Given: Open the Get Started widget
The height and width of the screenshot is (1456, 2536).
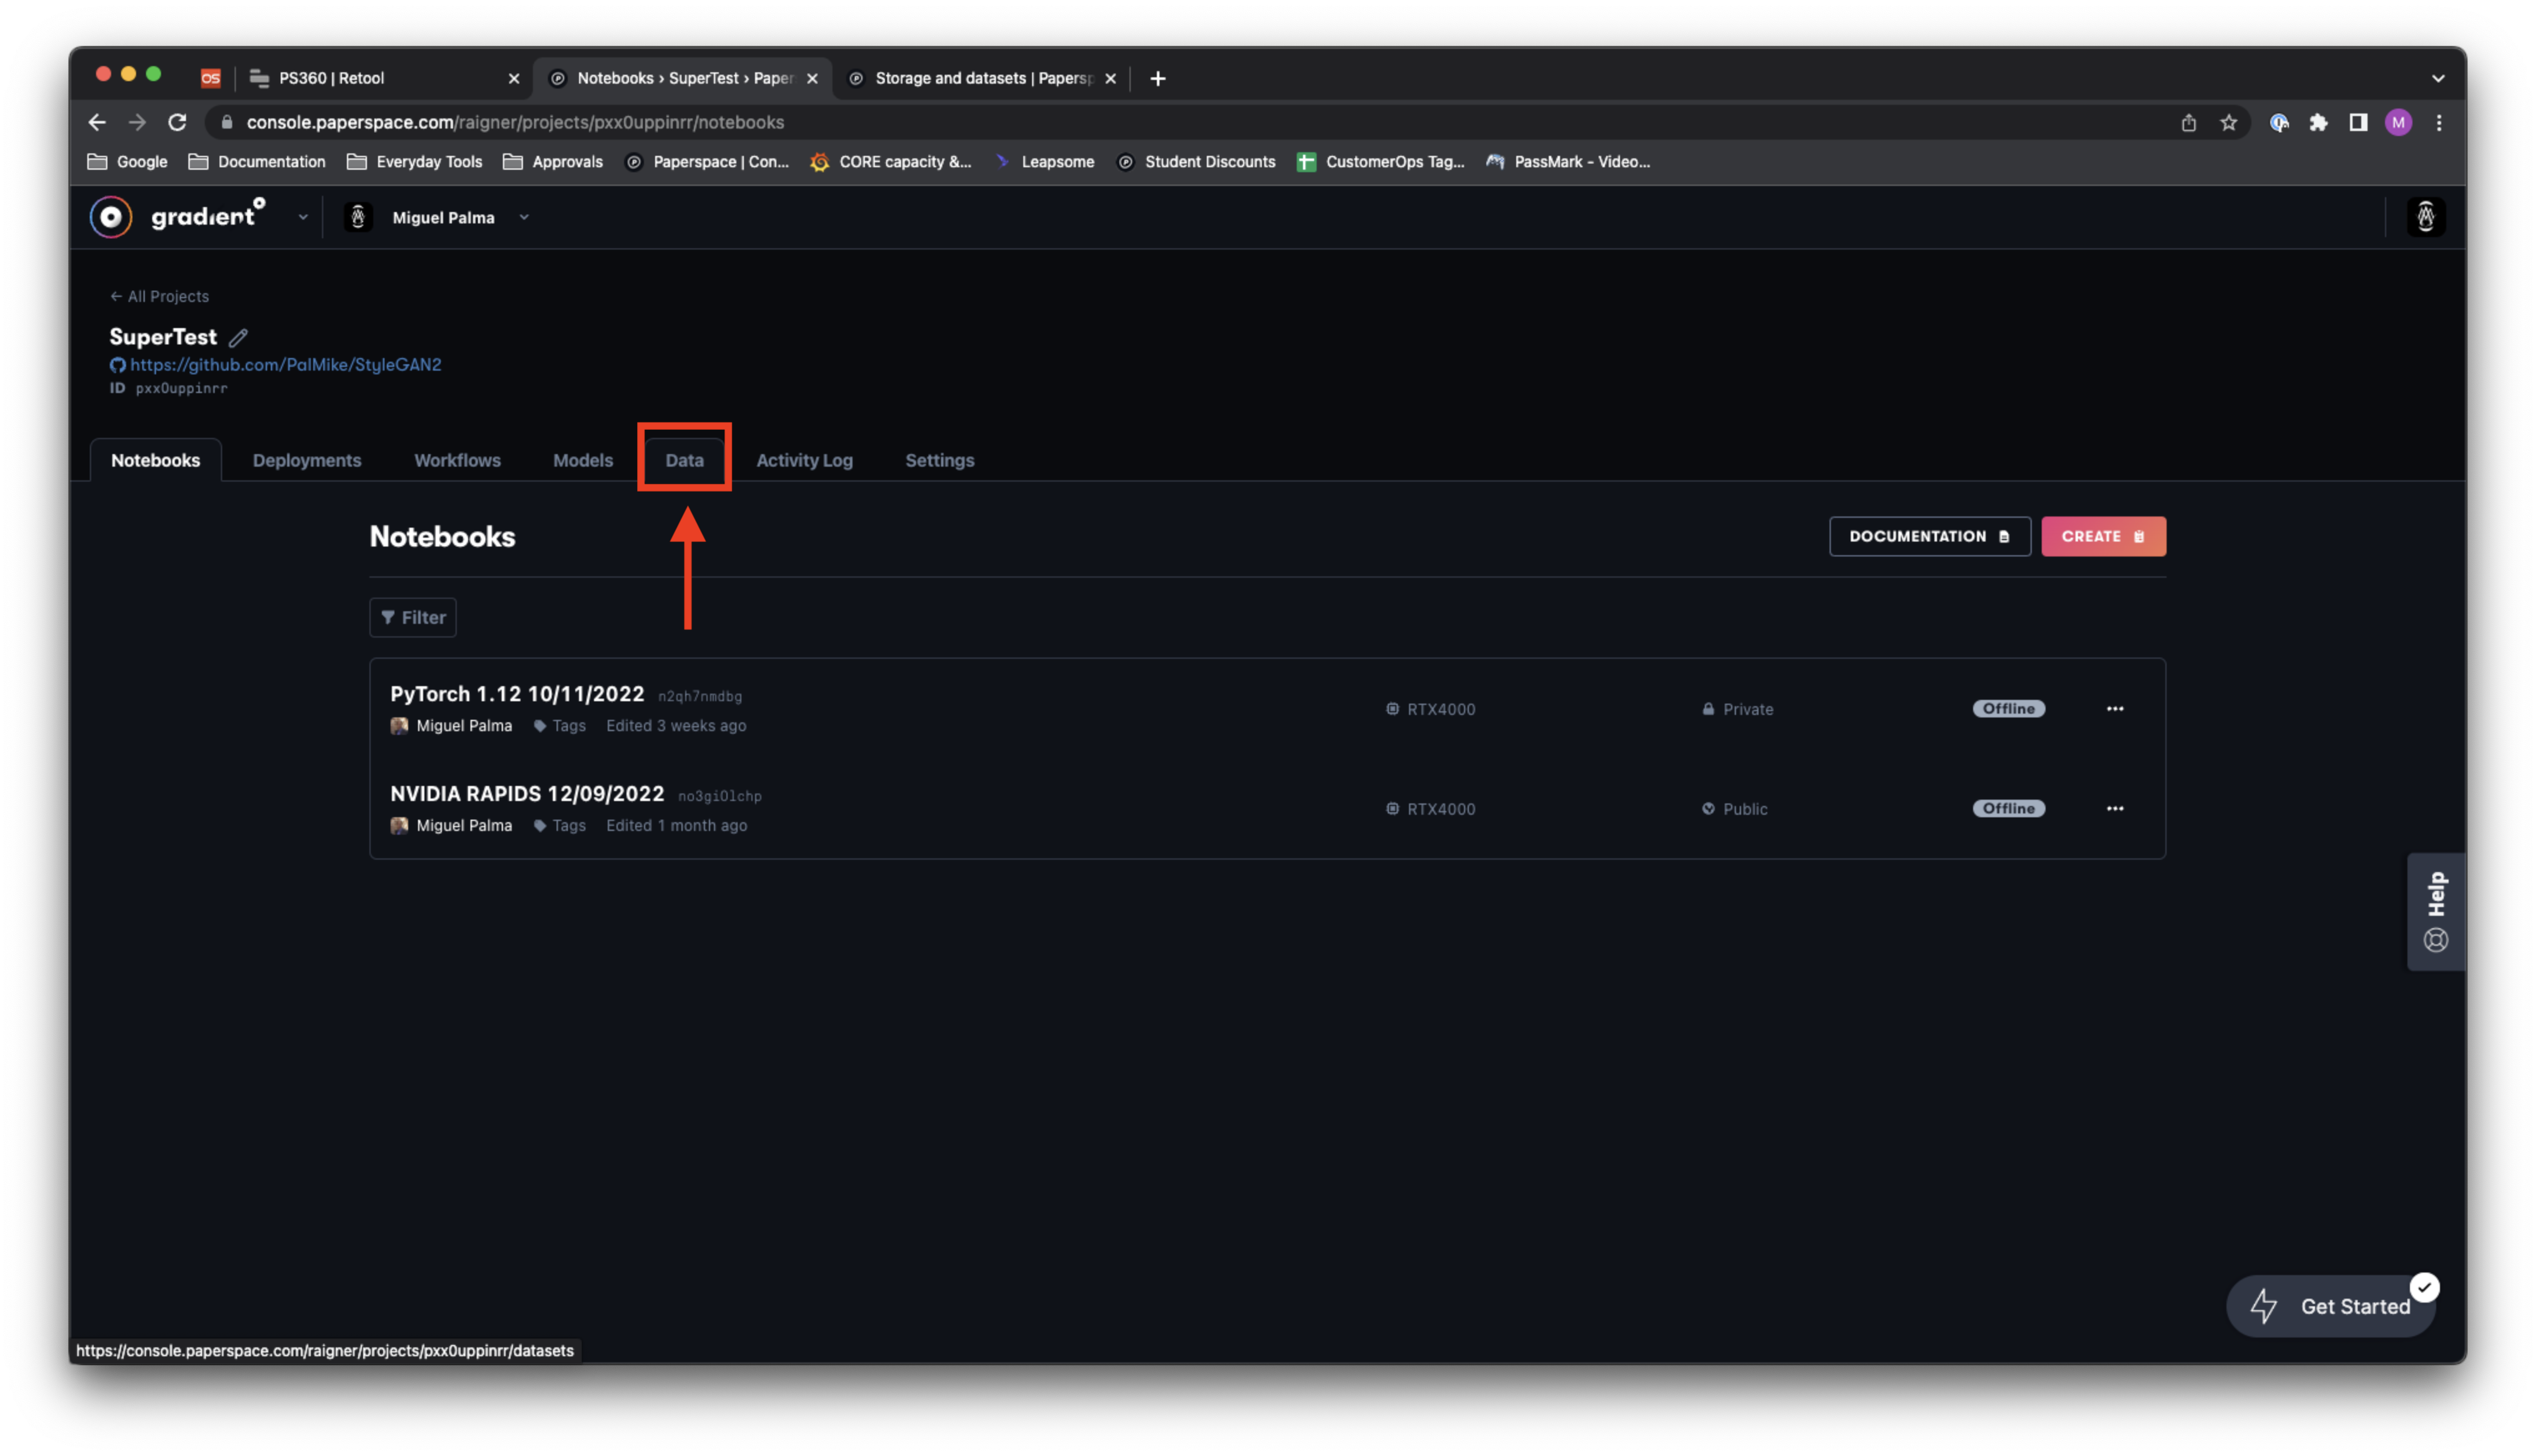Looking at the screenshot, I should pyautogui.click(x=2331, y=1306).
